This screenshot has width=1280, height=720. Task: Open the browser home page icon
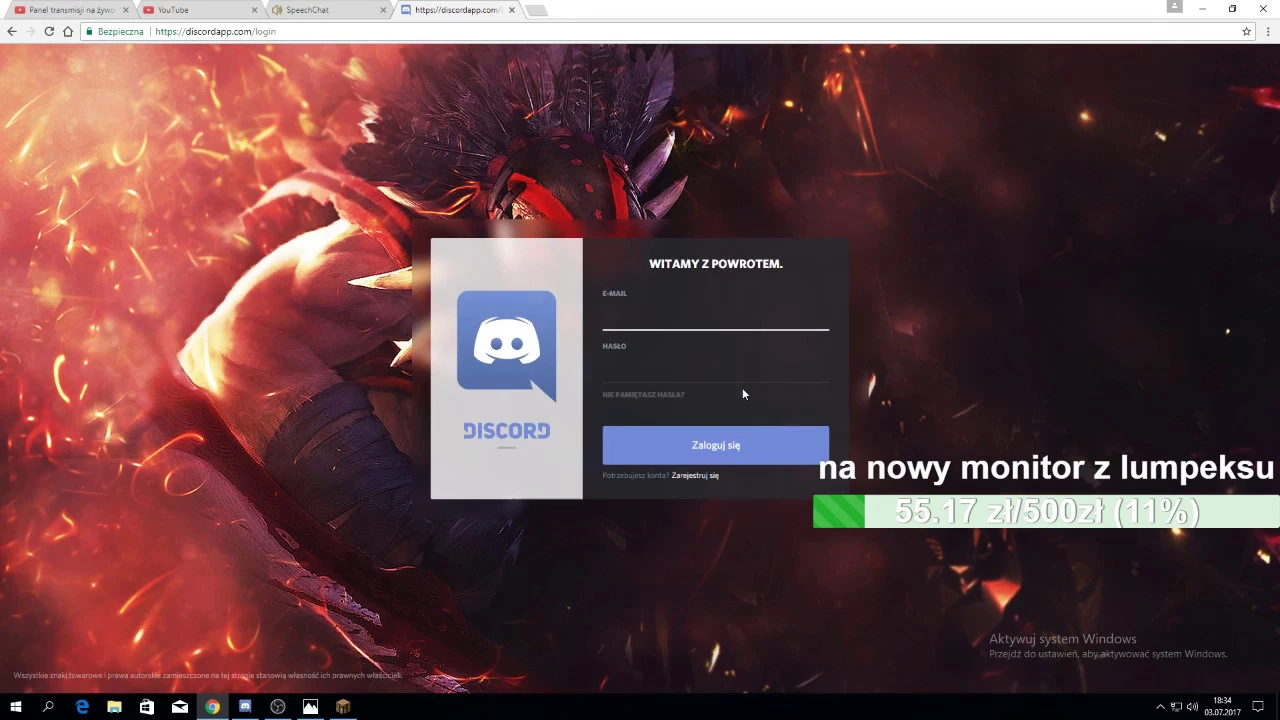click(x=68, y=31)
